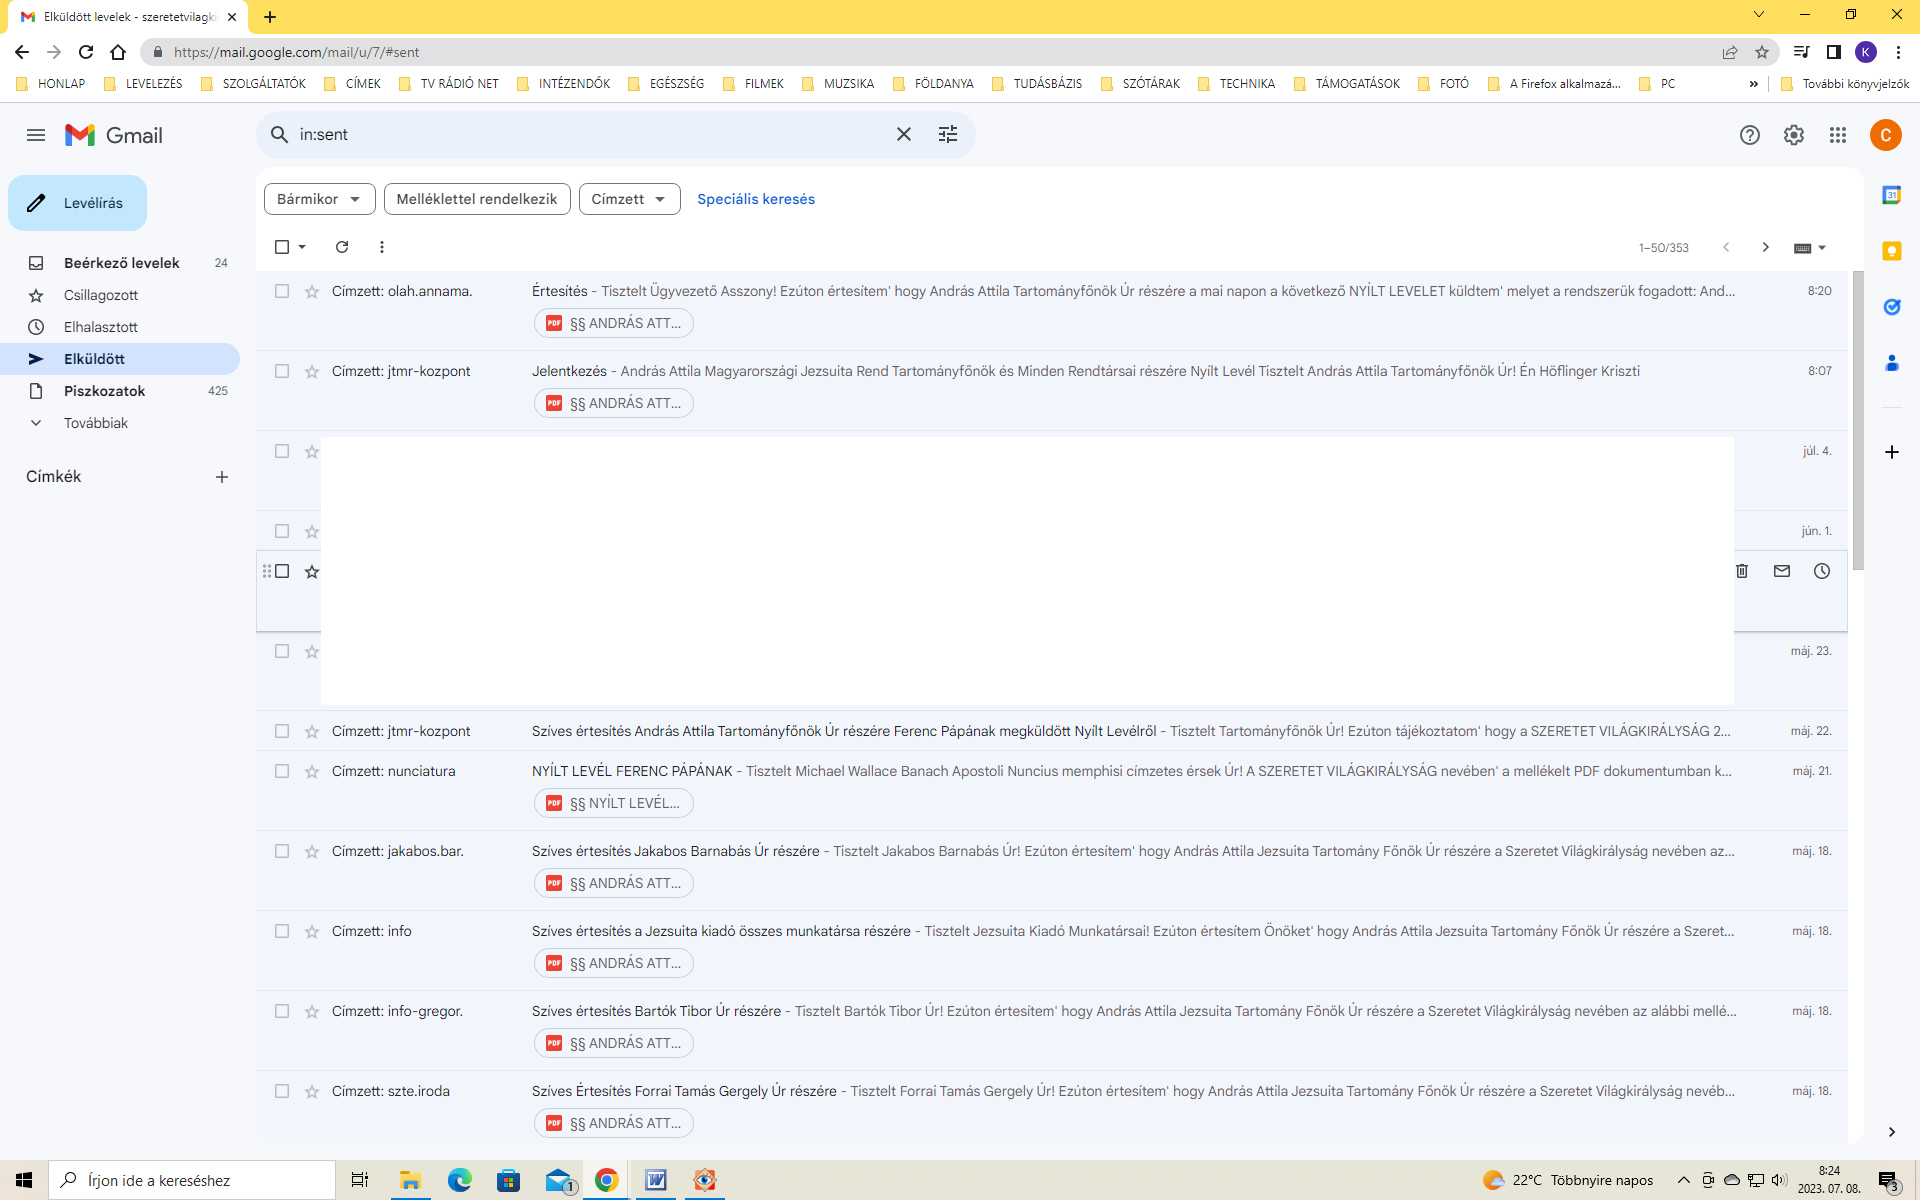Select the info-gregor. message checkbox

point(282,1011)
